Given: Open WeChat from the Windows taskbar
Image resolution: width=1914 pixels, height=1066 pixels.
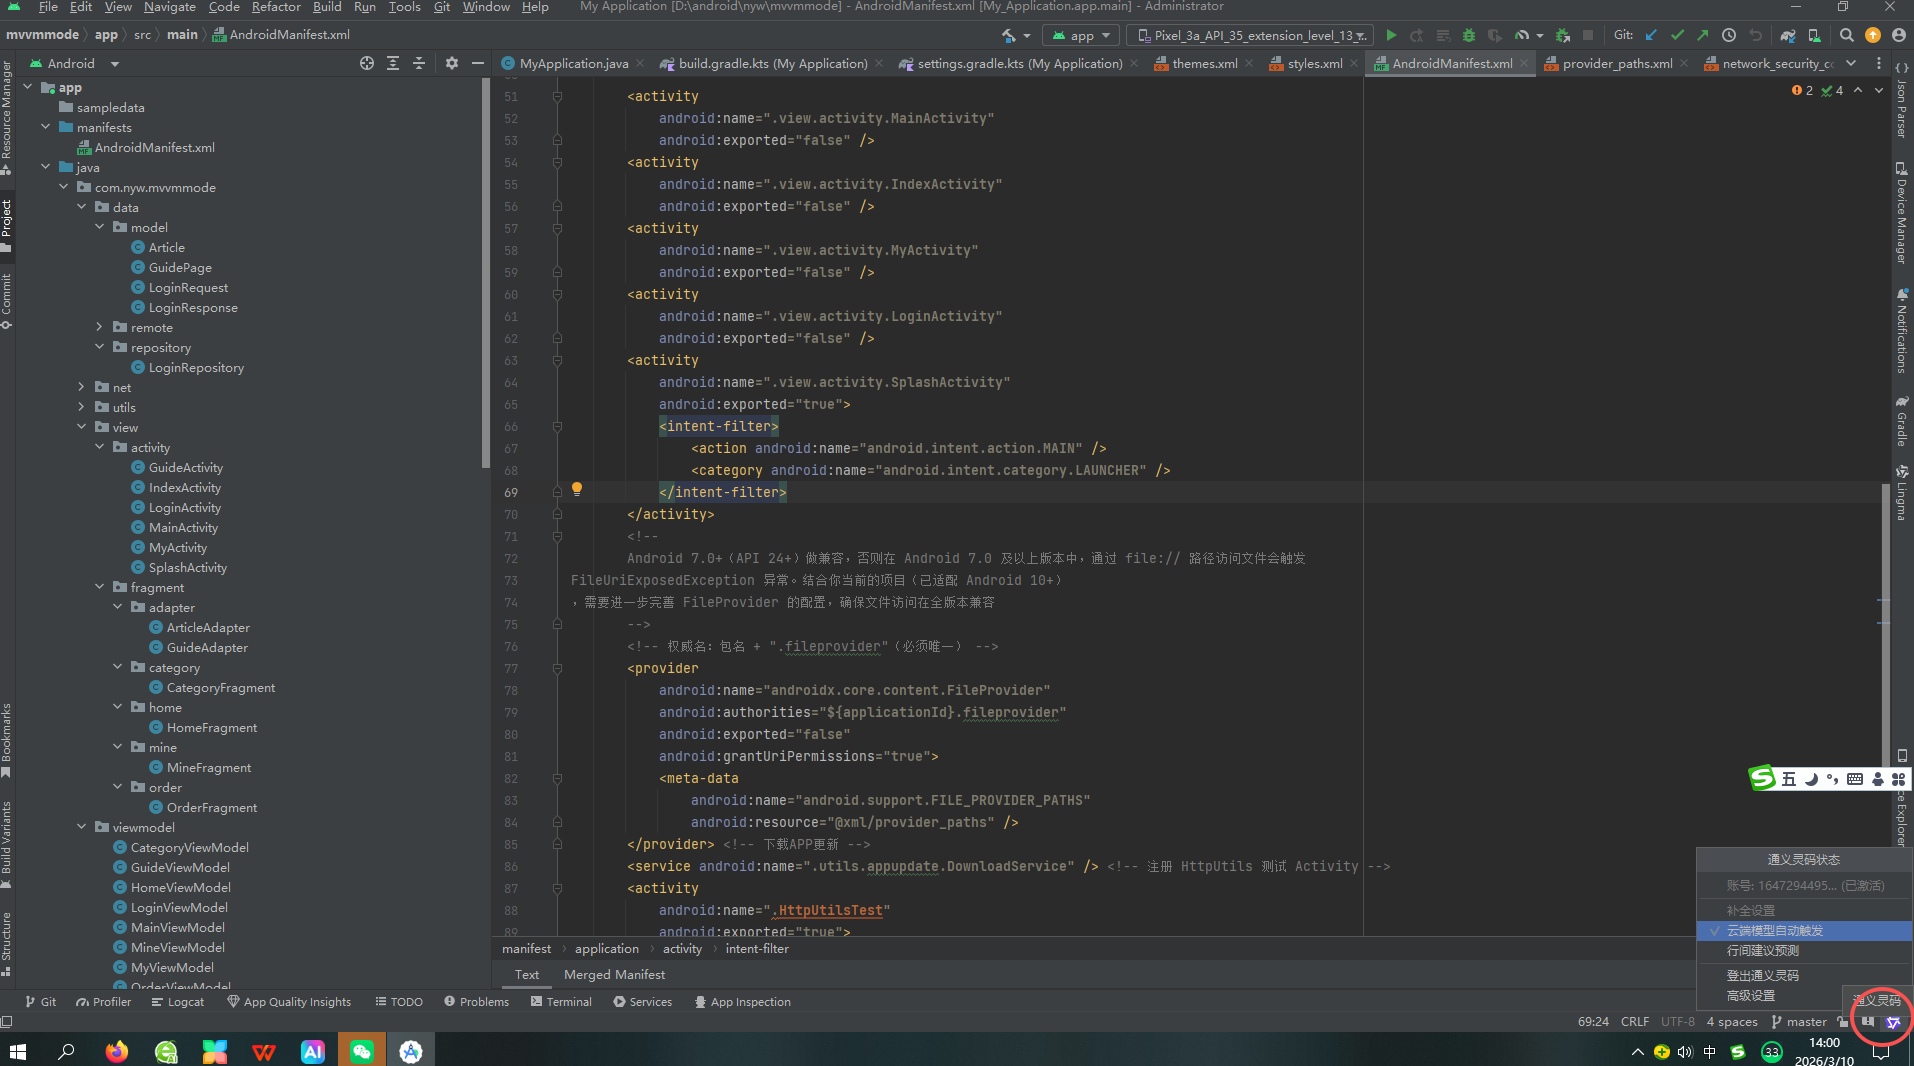Looking at the screenshot, I should [x=362, y=1051].
